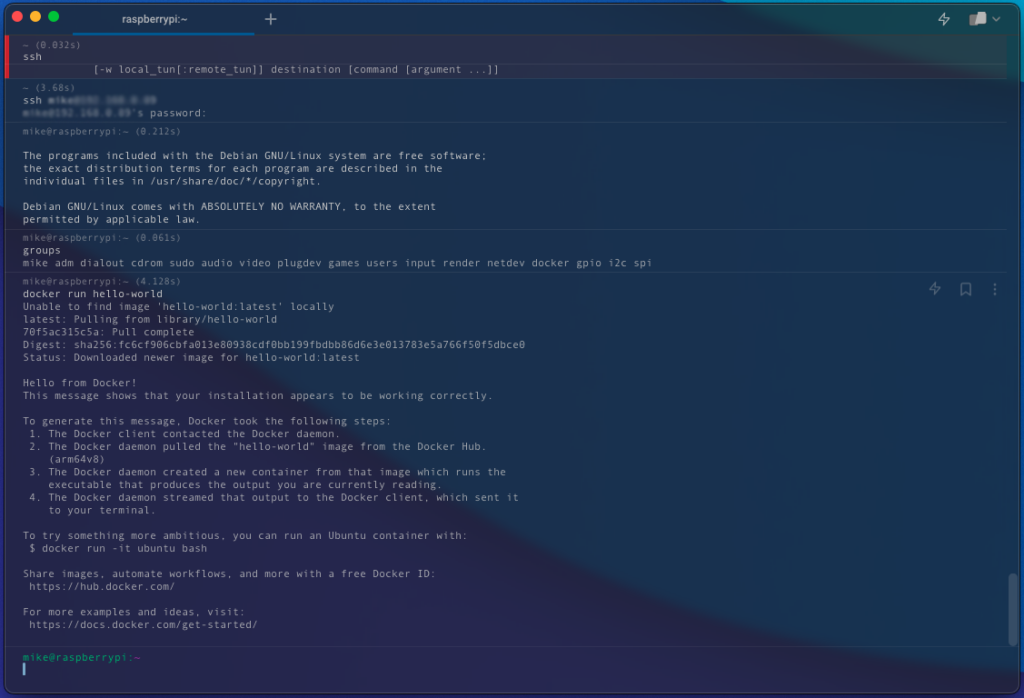Click 'Unable to find image' output line
Screen dimensions: 1024x698
tap(178, 306)
